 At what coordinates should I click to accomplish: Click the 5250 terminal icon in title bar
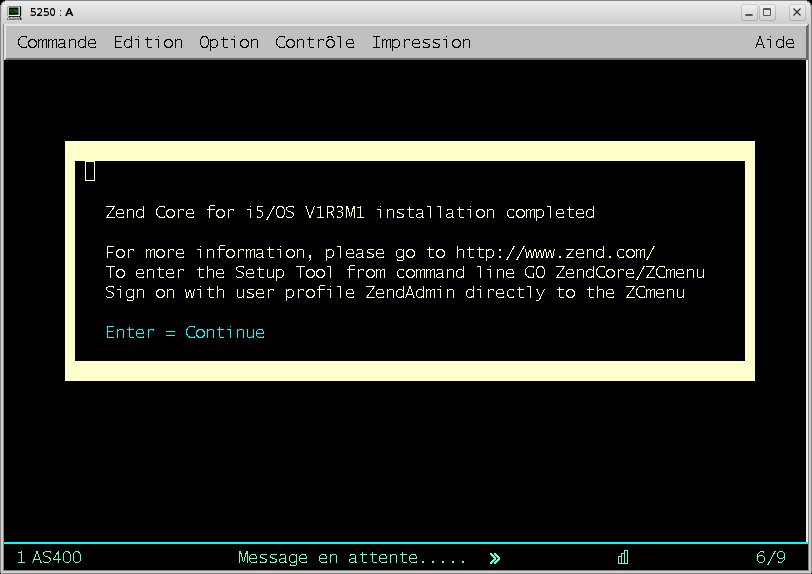pos(14,12)
